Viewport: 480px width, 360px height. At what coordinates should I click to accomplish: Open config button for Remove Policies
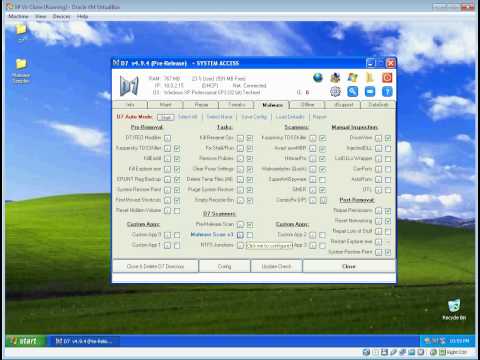(x=240, y=159)
